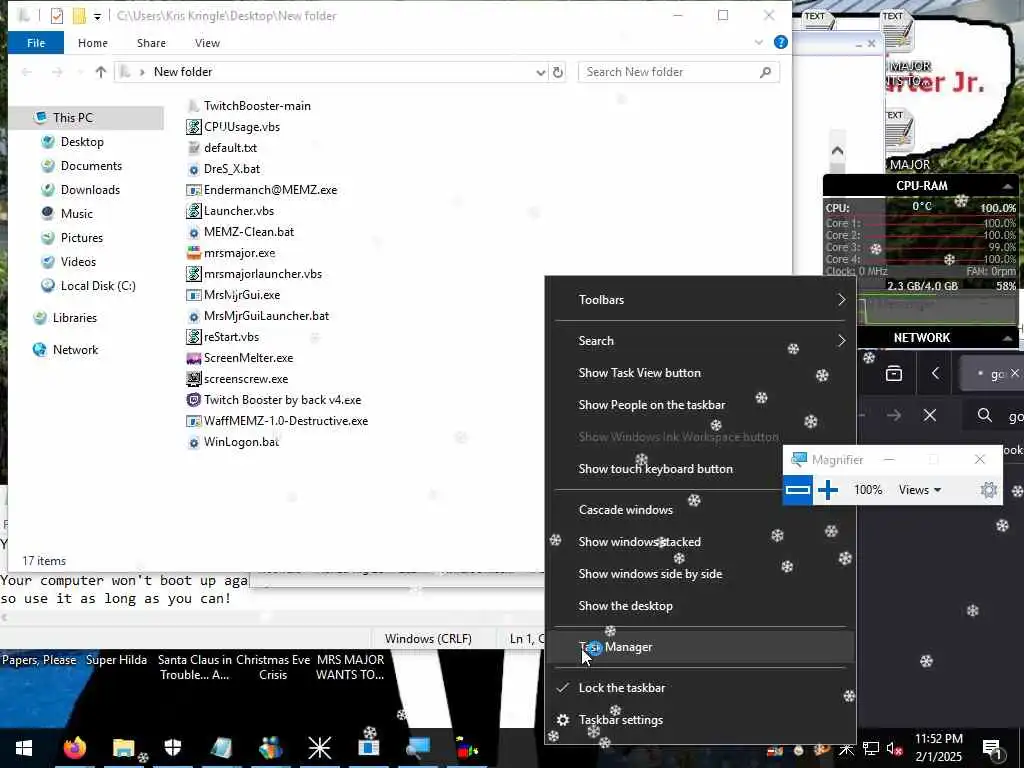Select Libraries in navigation pane
1024x768 pixels.
74,318
